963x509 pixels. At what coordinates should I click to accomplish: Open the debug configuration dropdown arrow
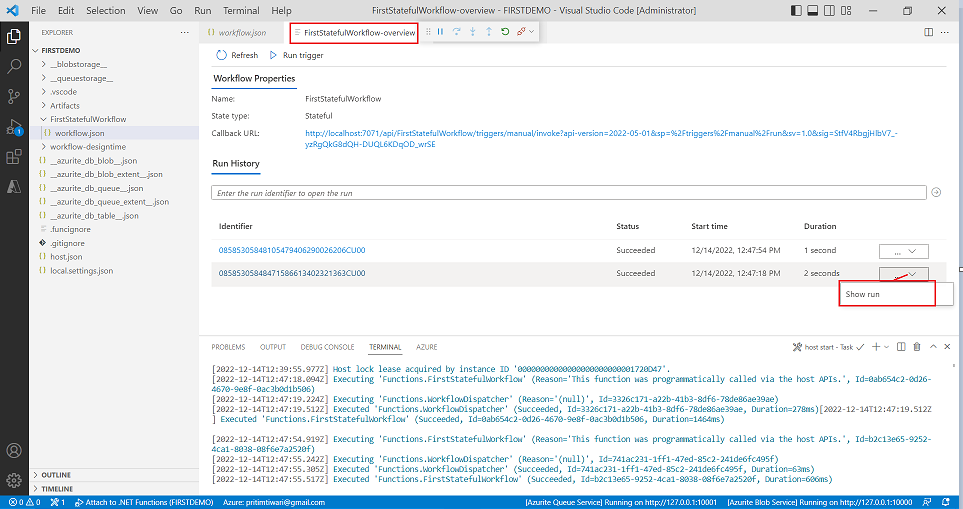(531, 32)
